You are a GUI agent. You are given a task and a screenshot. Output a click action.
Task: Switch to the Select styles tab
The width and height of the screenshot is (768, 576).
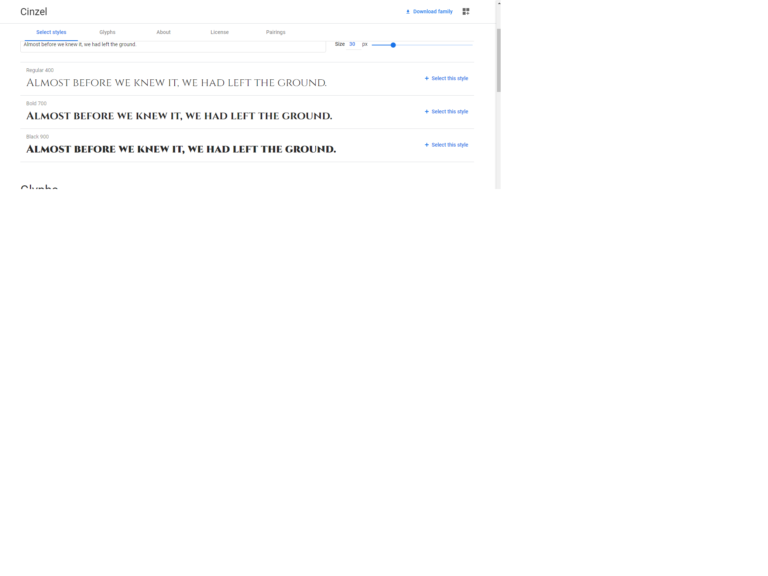[x=51, y=32]
